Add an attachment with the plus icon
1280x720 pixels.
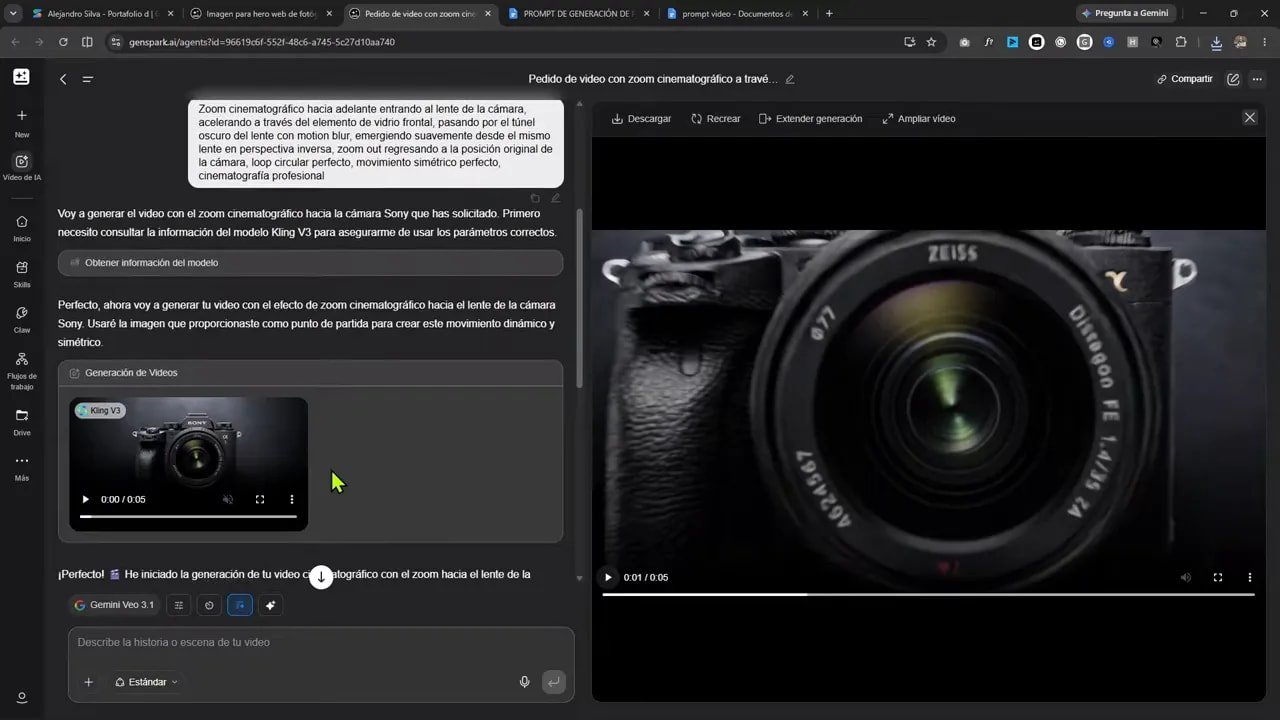[x=88, y=682]
